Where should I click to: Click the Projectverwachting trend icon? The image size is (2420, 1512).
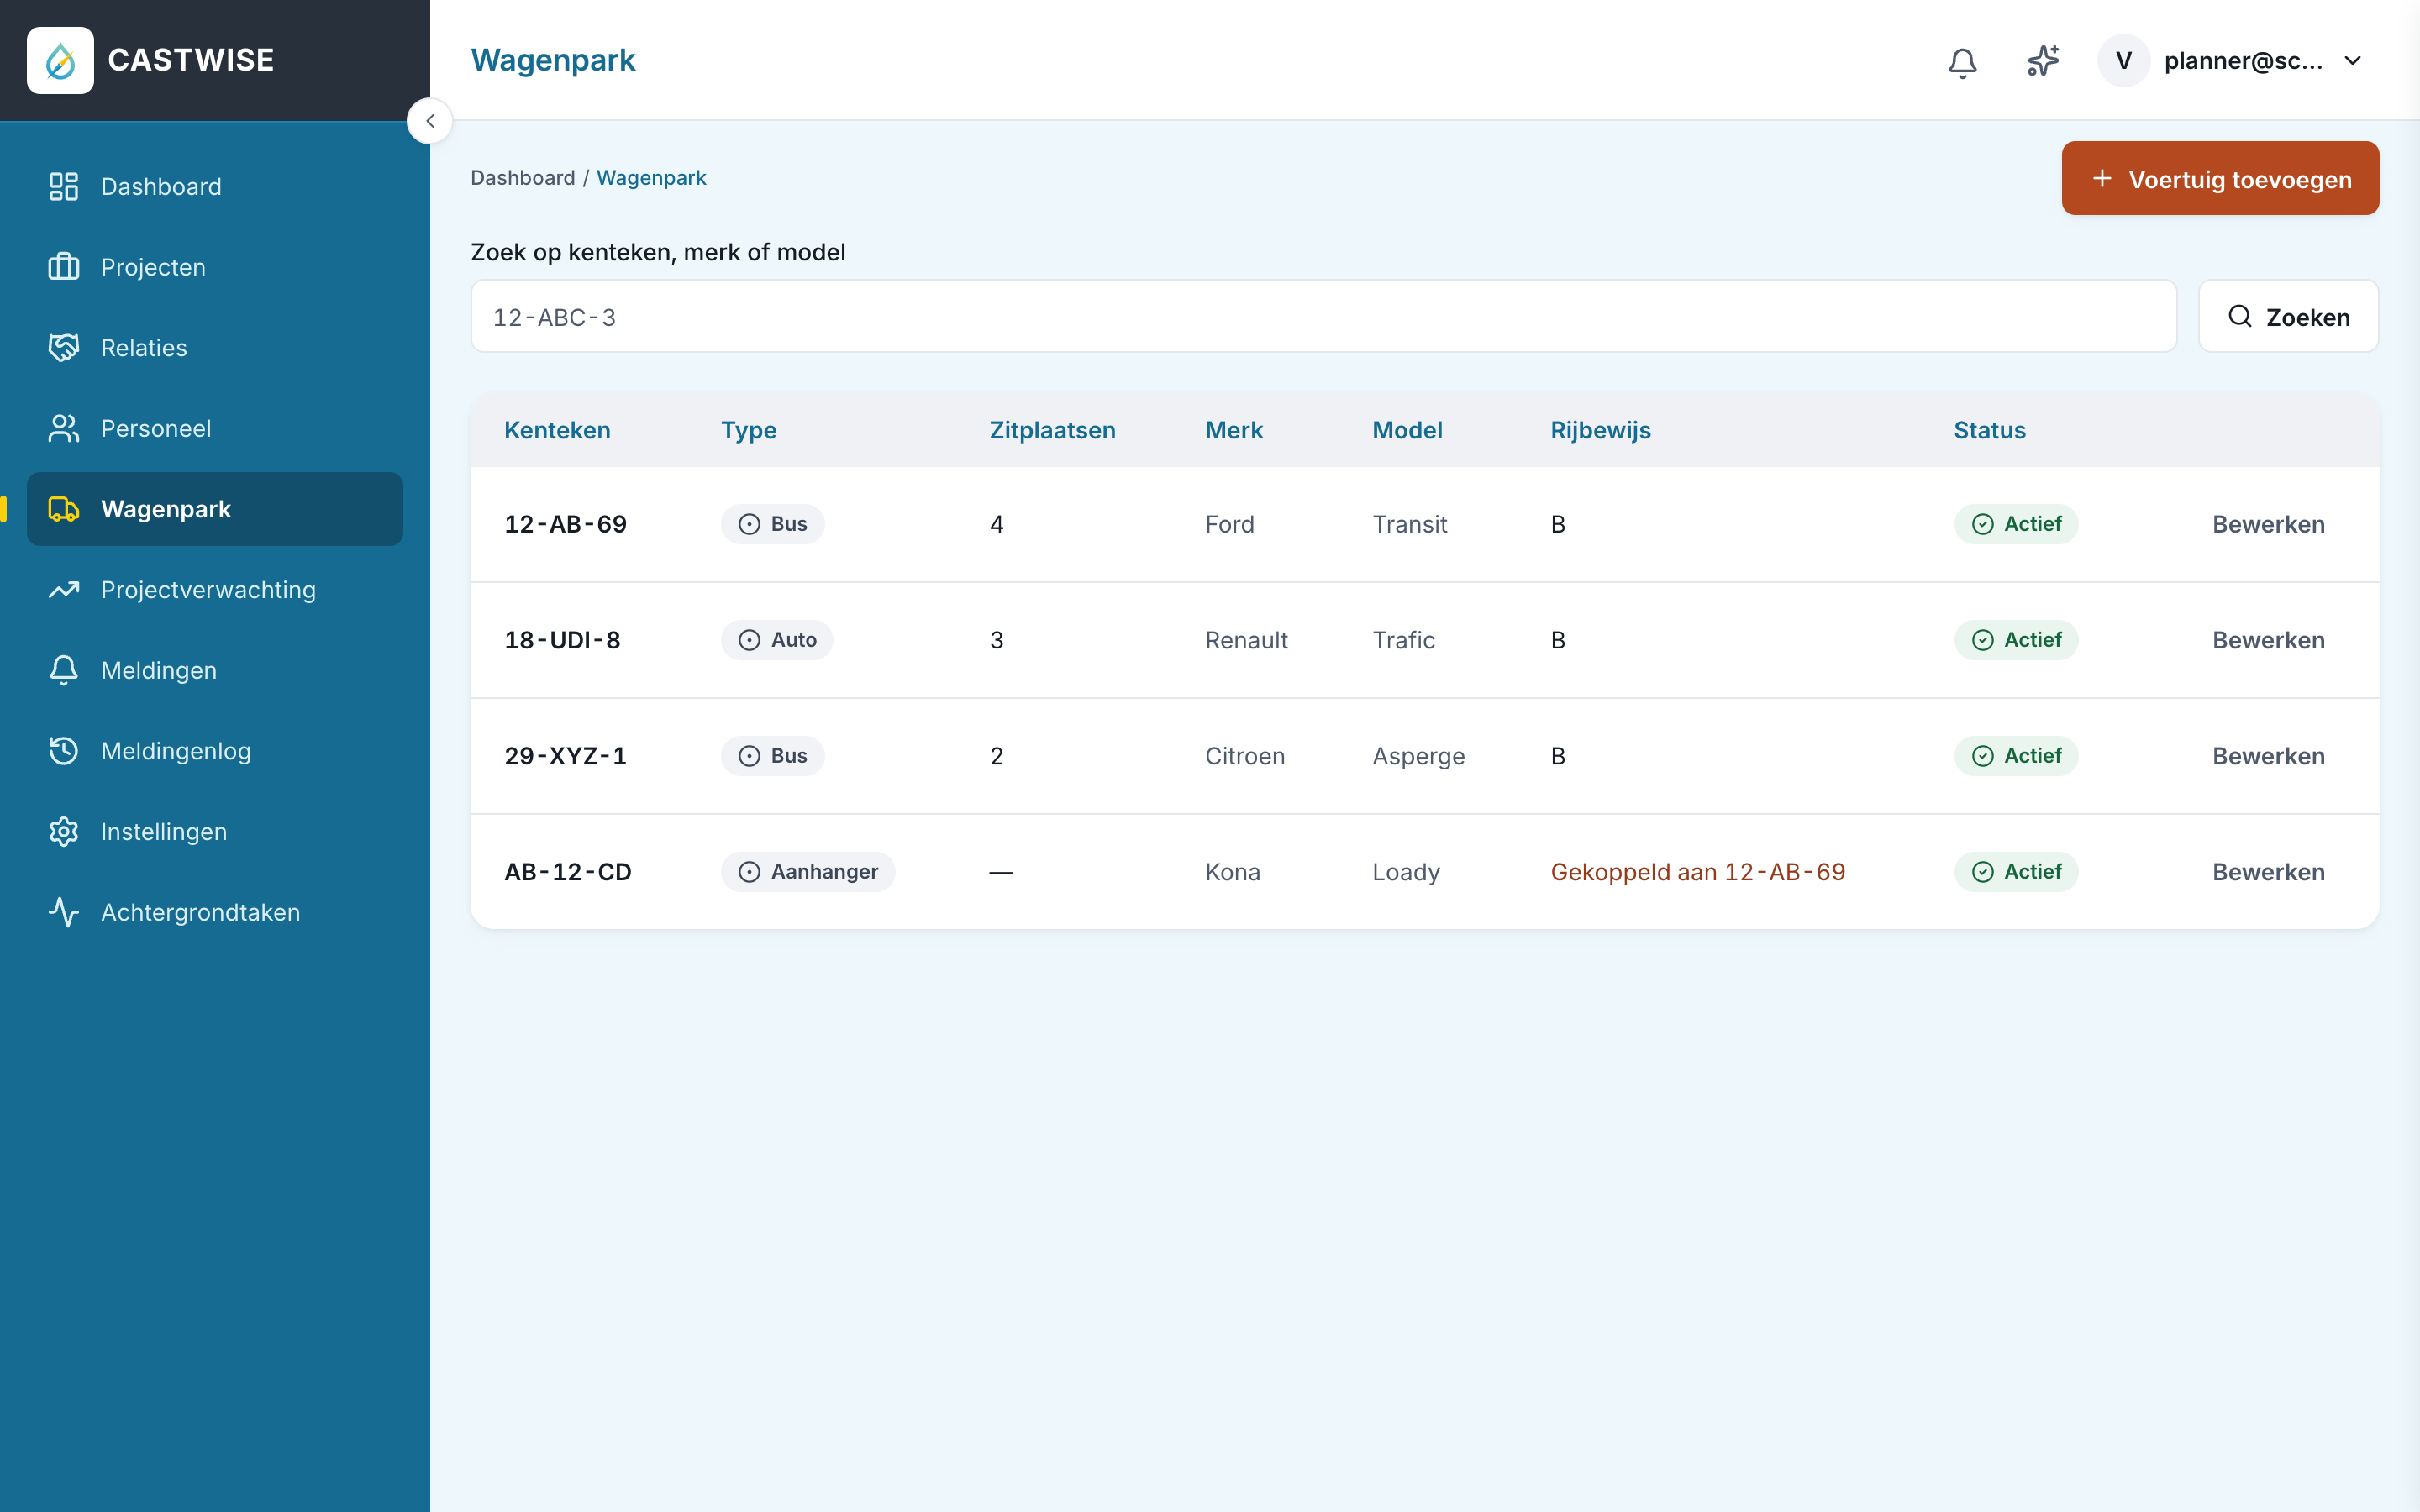(64, 590)
